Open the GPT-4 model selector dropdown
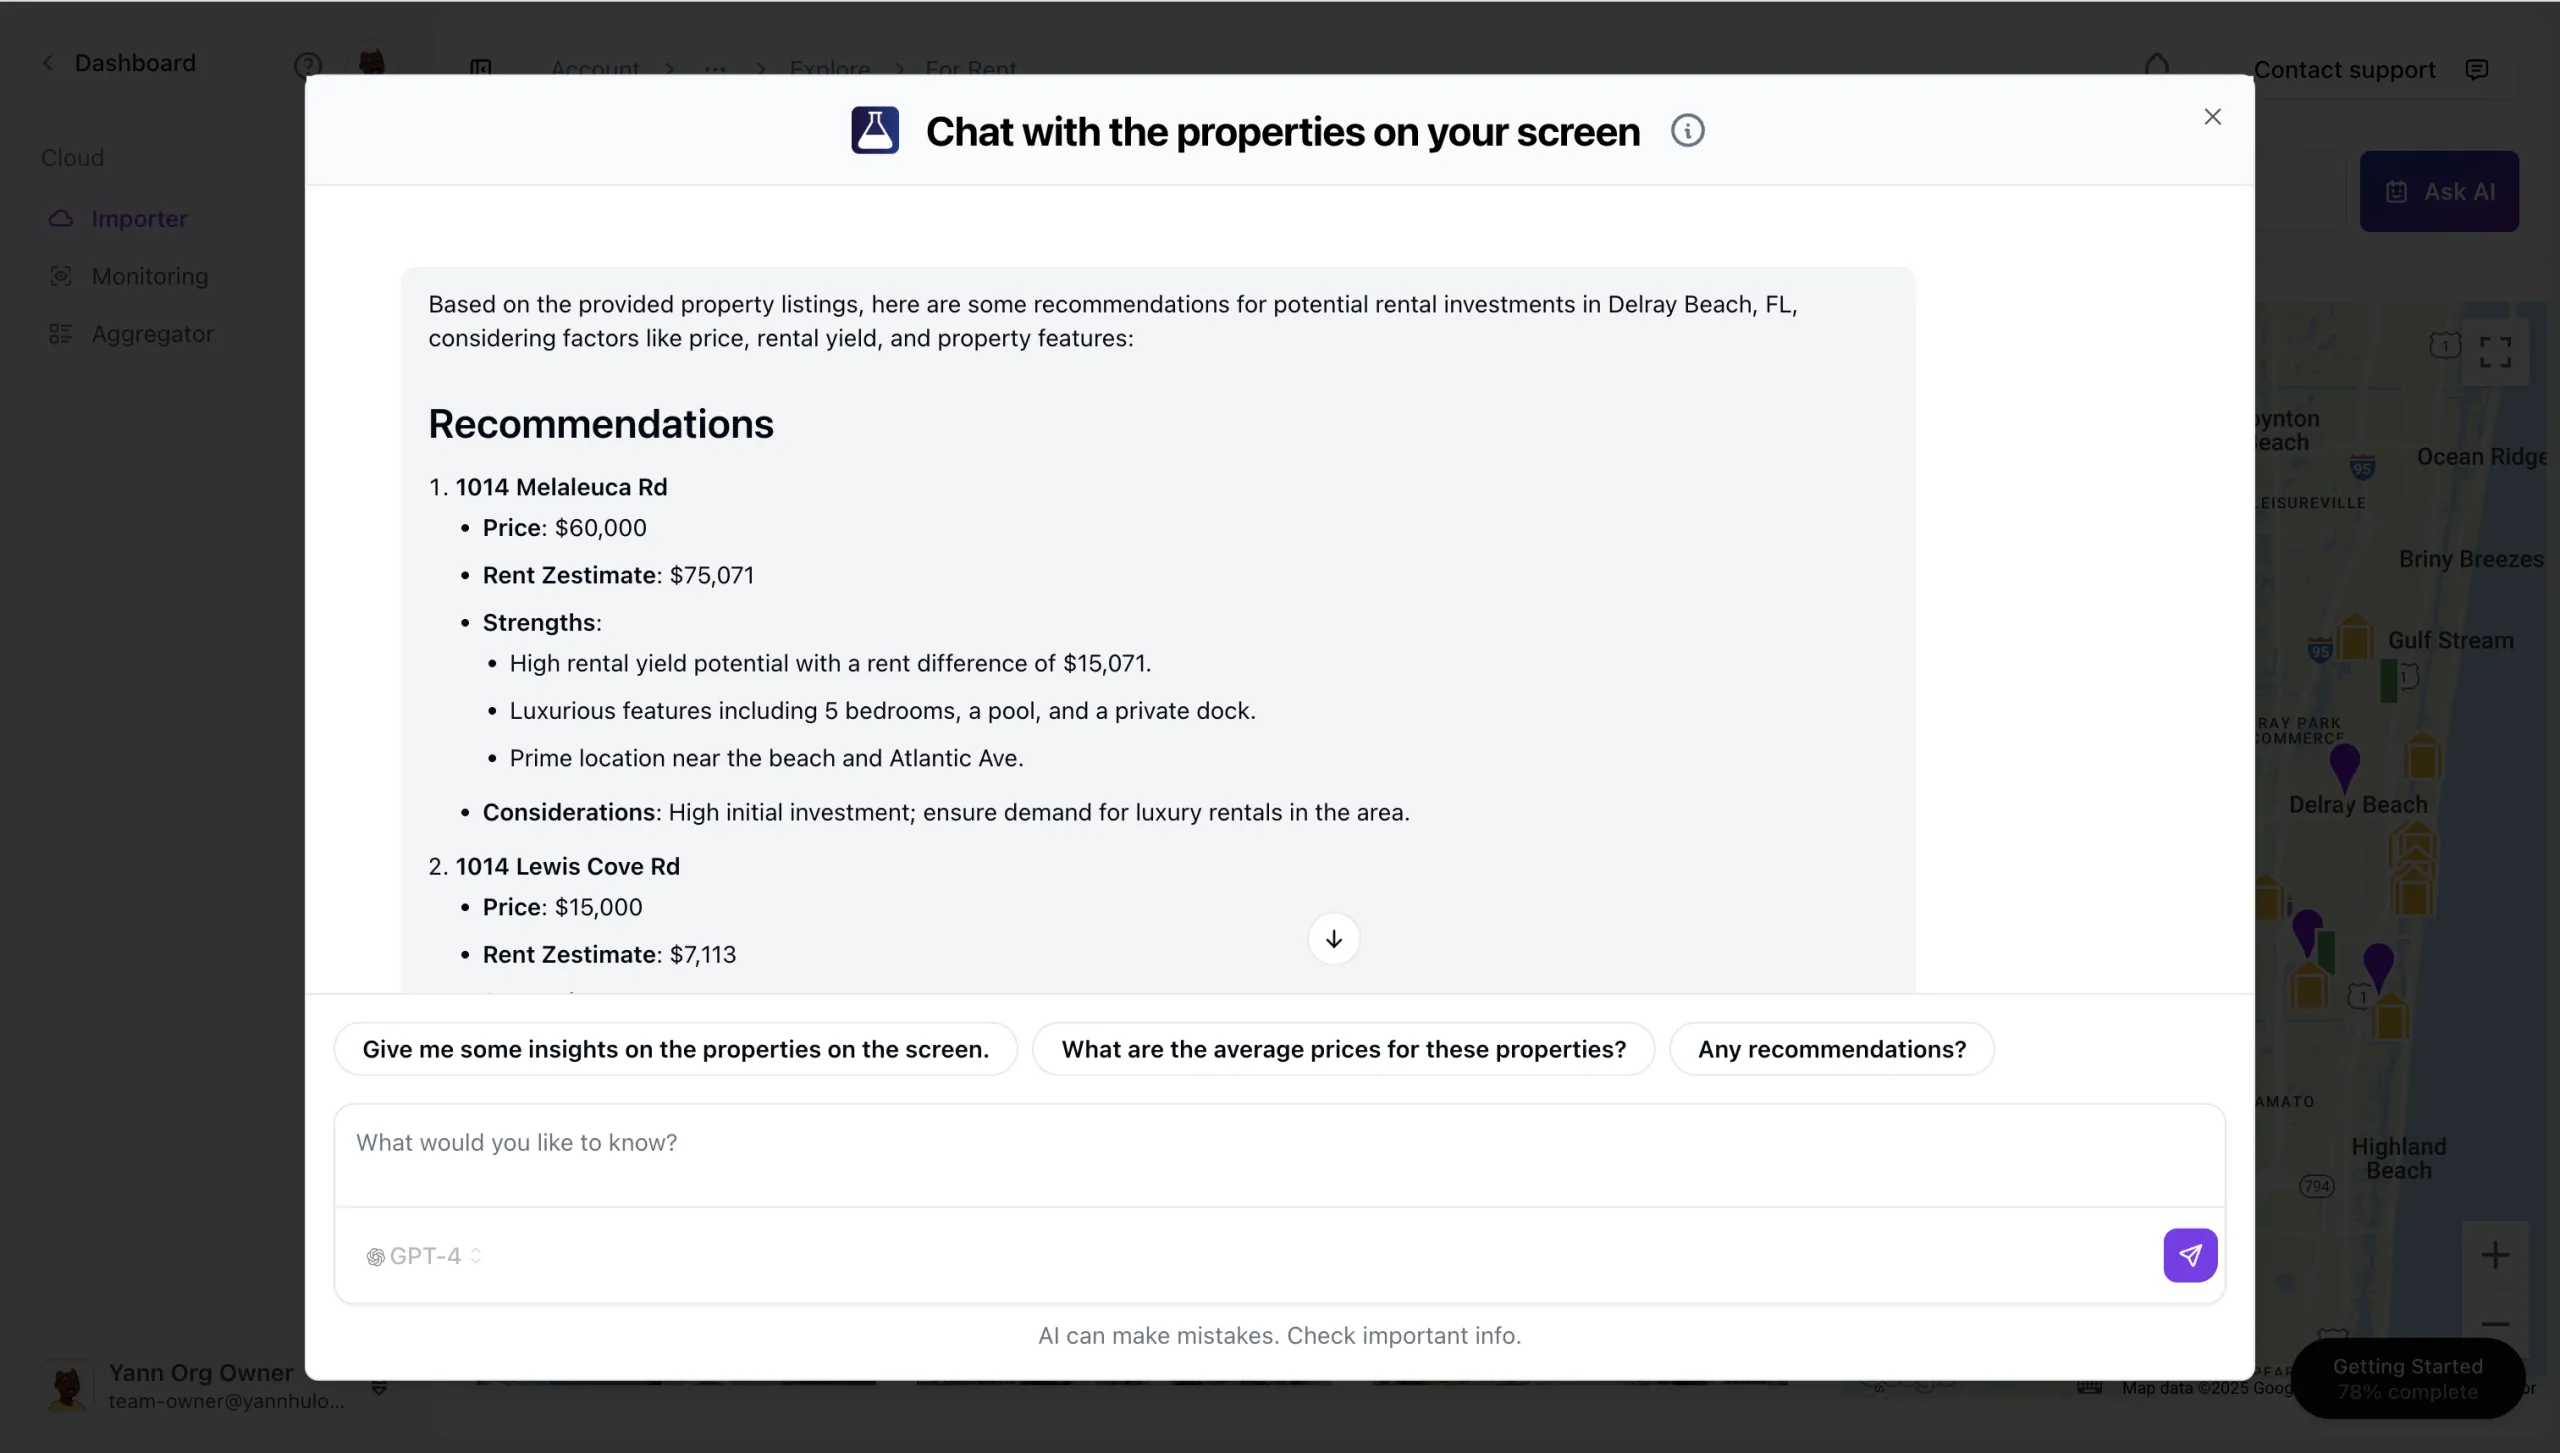This screenshot has height=1453, width=2560. (x=424, y=1256)
